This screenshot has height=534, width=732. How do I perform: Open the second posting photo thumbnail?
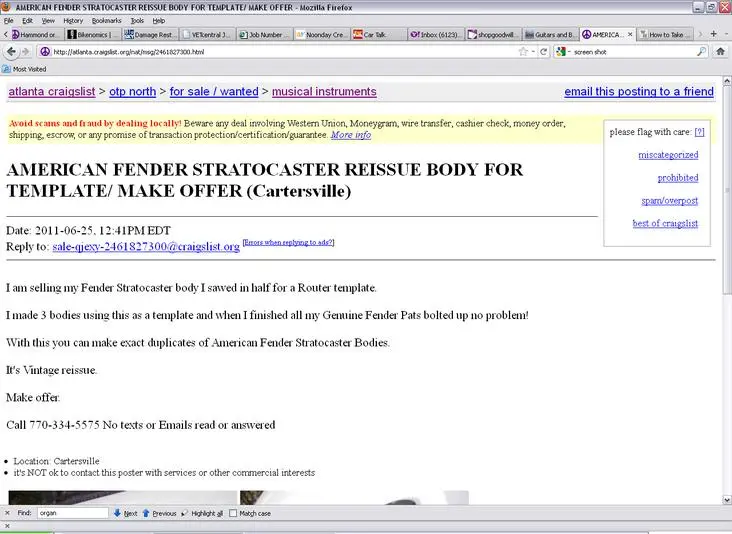click(354, 498)
